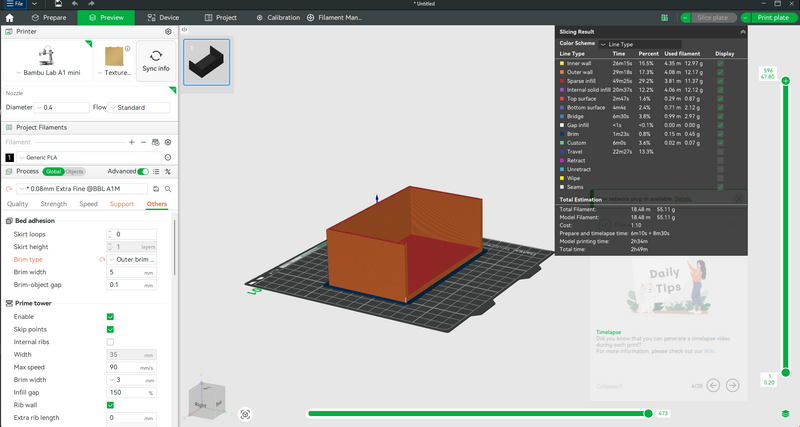The width and height of the screenshot is (800, 427).
Task: Add a filament with the plus icon
Action: point(132,142)
